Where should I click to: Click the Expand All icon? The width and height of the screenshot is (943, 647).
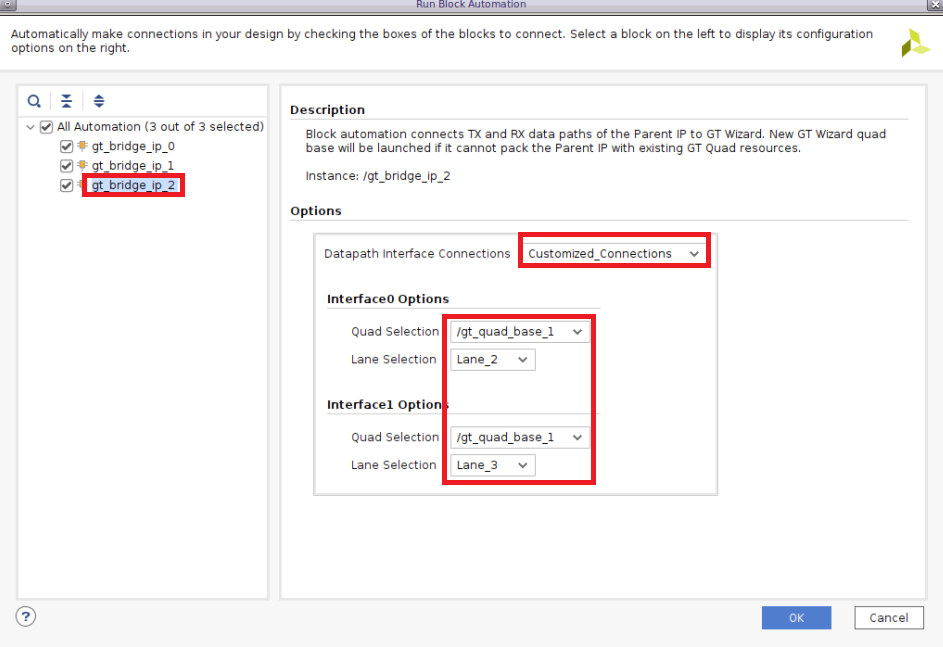coord(99,101)
